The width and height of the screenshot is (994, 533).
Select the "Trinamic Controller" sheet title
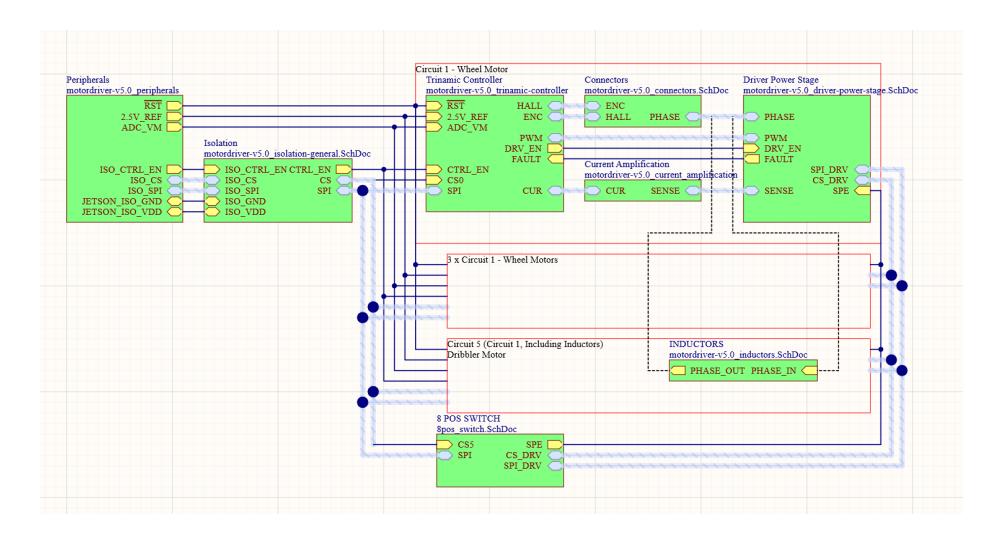click(x=464, y=80)
